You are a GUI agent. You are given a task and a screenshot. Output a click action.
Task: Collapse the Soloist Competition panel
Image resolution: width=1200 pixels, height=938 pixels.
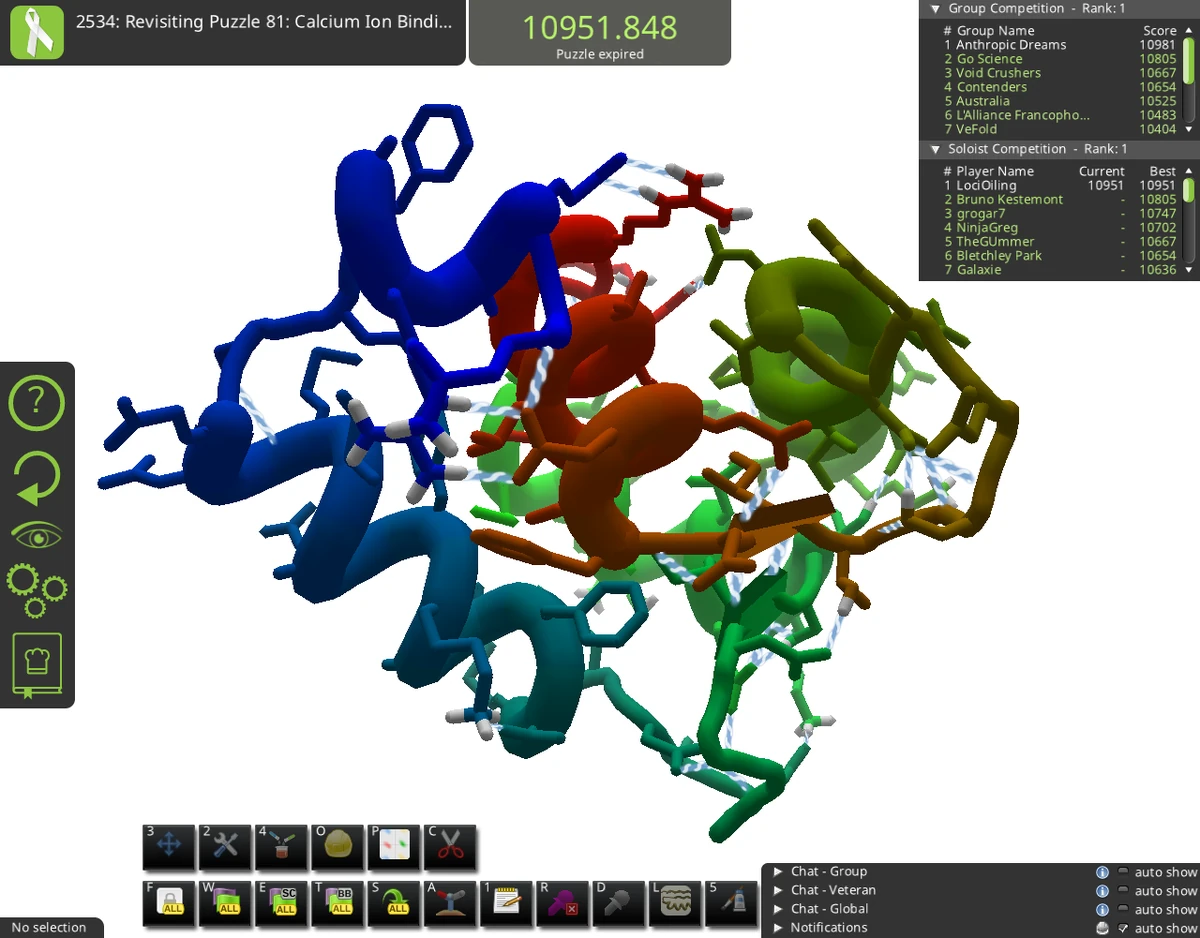(x=935, y=149)
